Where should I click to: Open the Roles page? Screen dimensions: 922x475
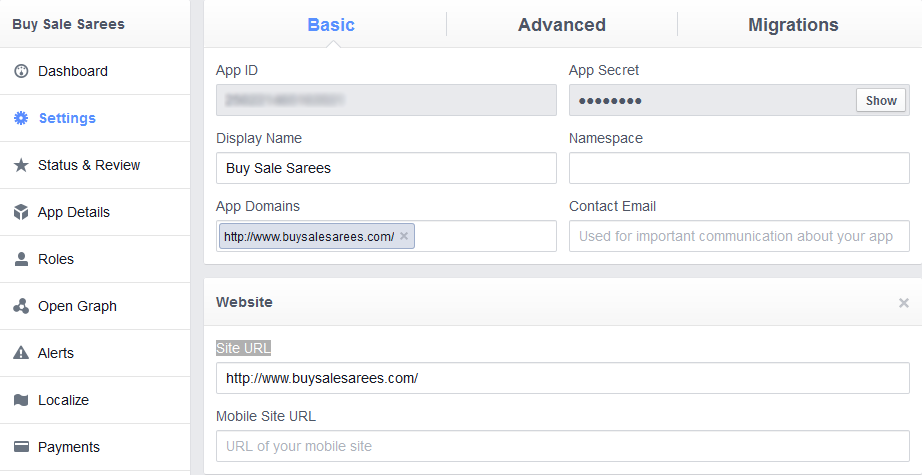95,259
